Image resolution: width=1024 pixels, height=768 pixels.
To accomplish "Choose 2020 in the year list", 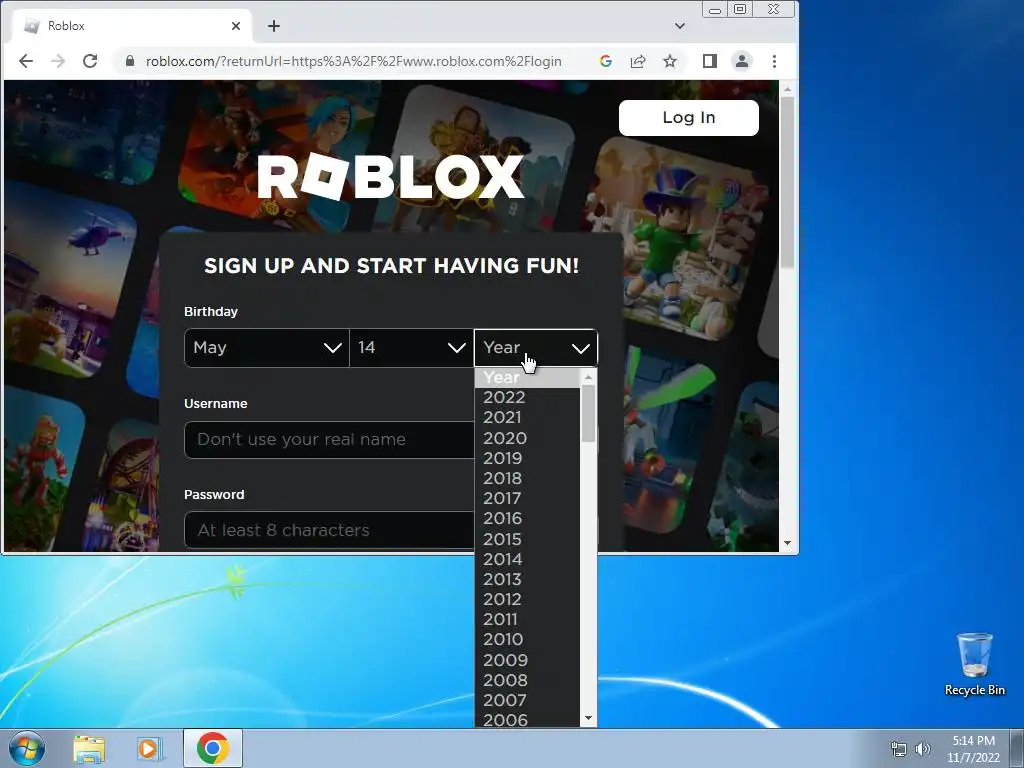I will (x=527, y=438).
